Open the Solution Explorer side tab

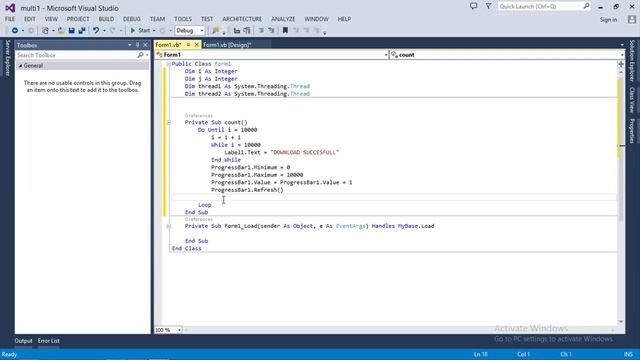click(x=632, y=60)
